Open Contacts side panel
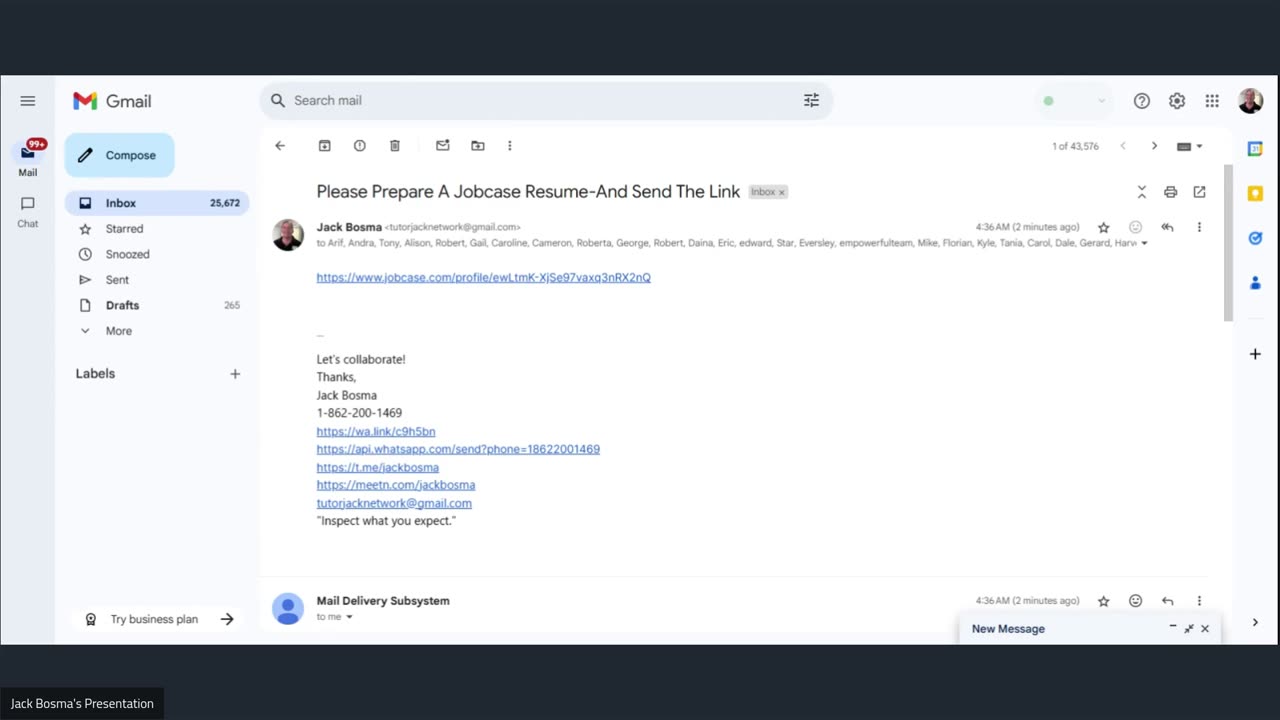Viewport: 1280px width, 720px height. (1255, 283)
